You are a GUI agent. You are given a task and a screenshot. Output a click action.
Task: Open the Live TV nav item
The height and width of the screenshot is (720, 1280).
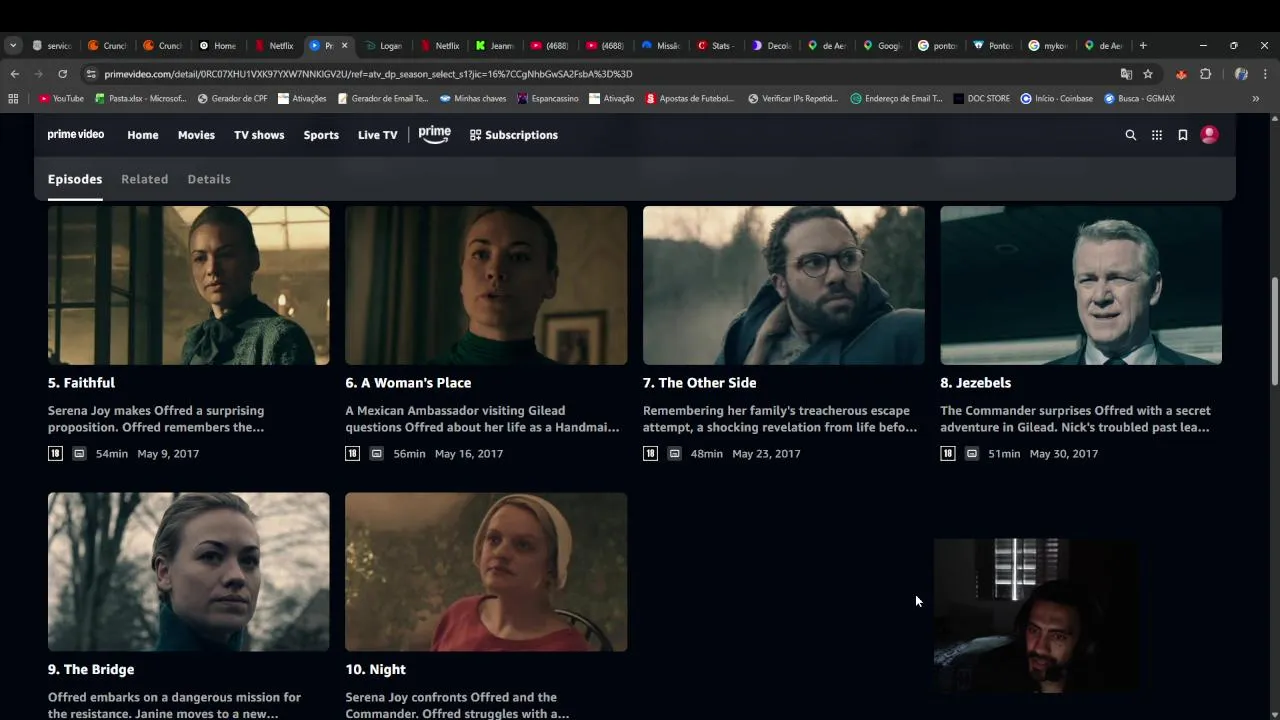tap(377, 135)
